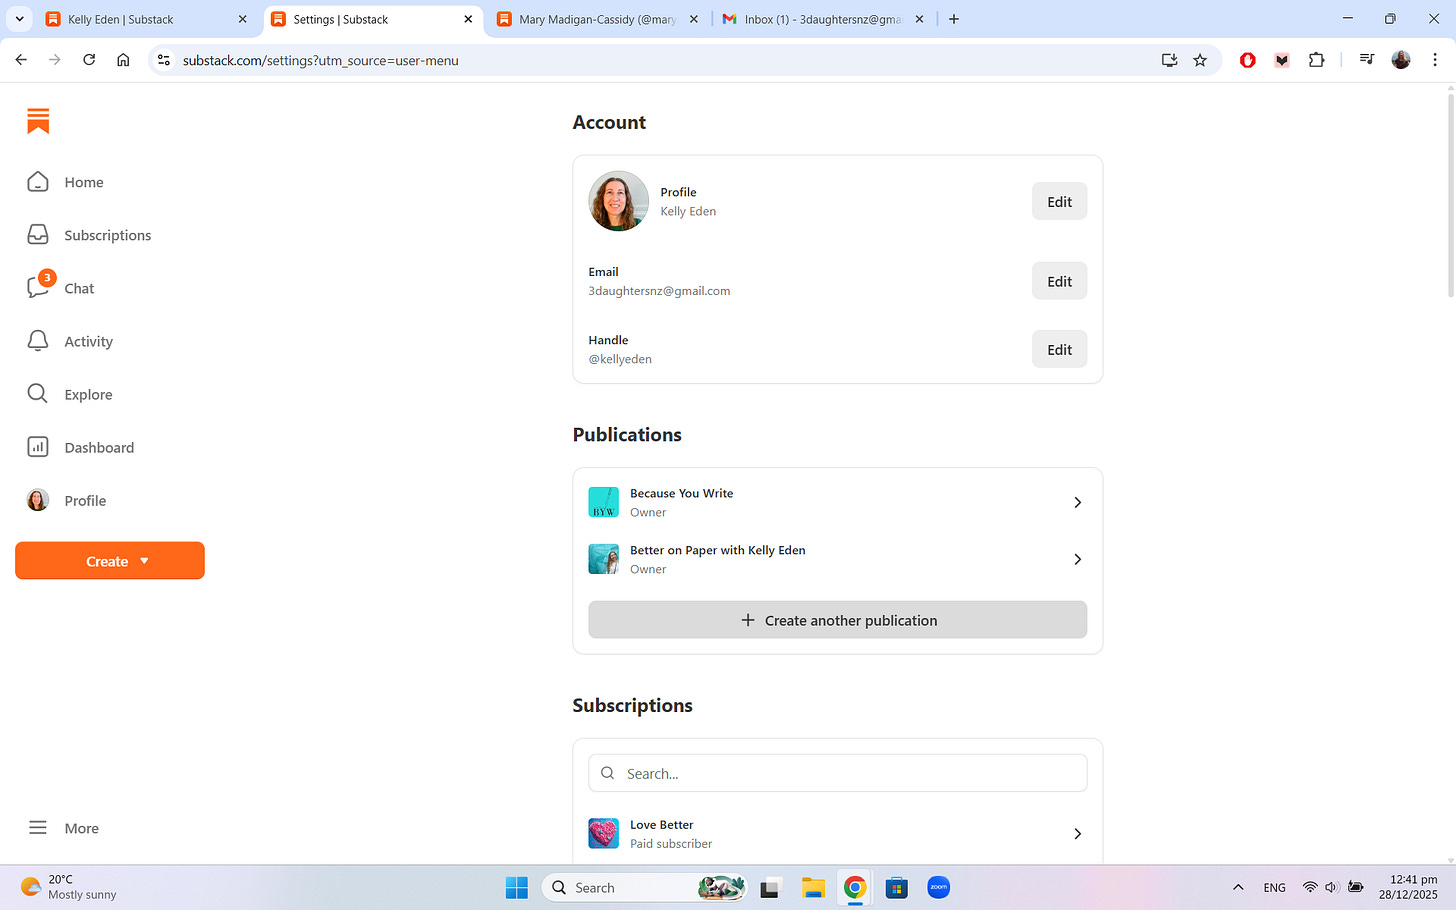This screenshot has height=910, width=1456.
Task: Expand the orange Create dropdown
Action: (x=110, y=561)
